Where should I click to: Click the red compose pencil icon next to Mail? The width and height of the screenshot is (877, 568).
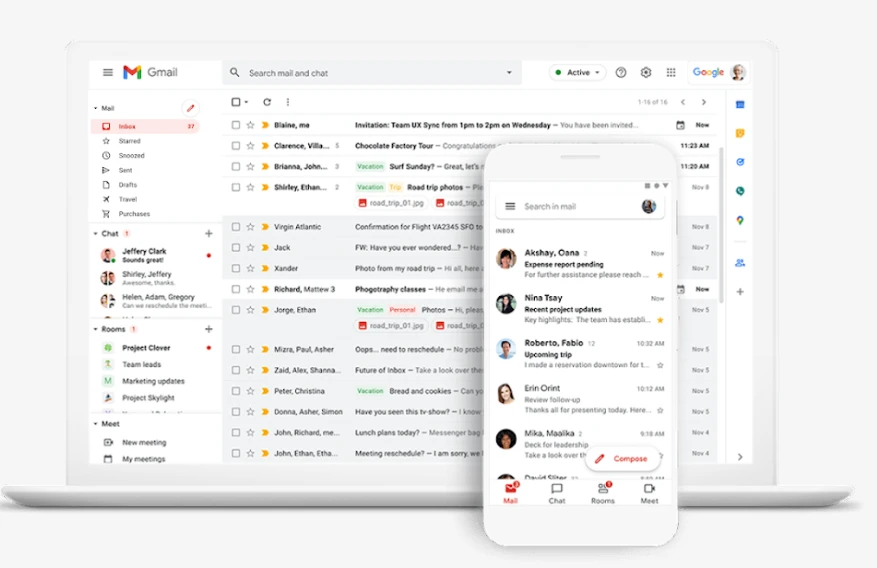coord(190,108)
